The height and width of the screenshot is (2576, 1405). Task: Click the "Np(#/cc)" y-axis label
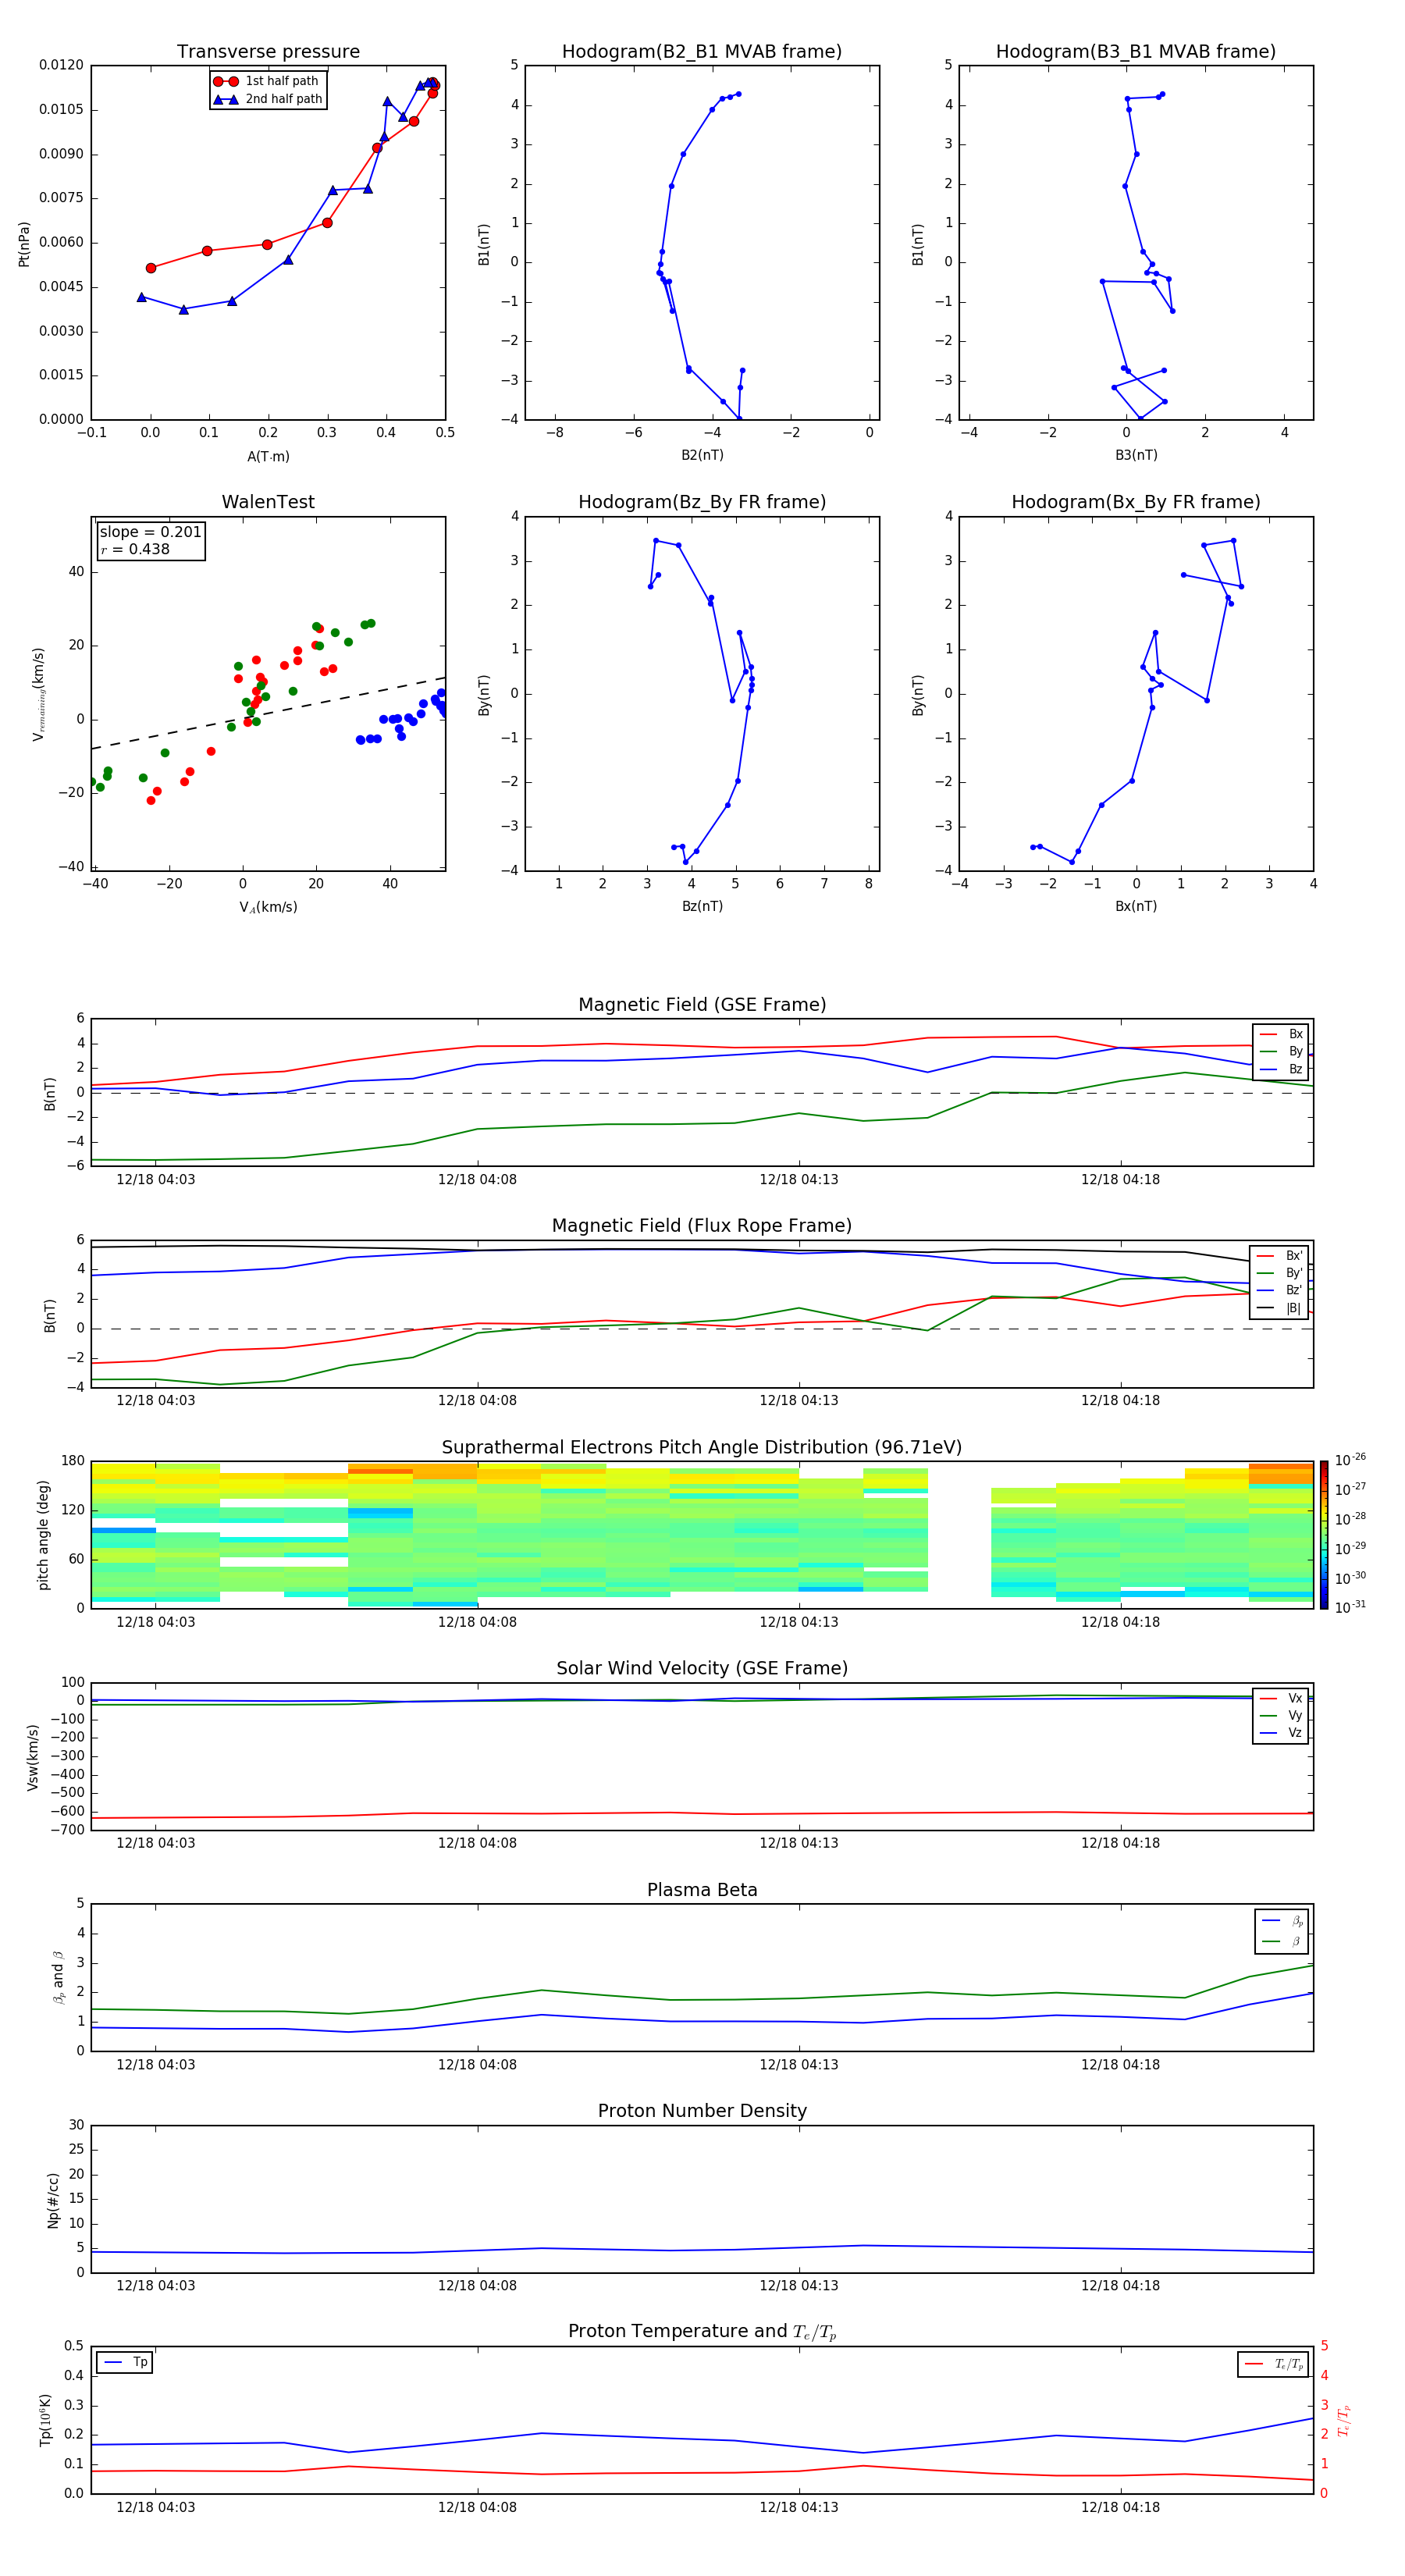click(54, 2200)
